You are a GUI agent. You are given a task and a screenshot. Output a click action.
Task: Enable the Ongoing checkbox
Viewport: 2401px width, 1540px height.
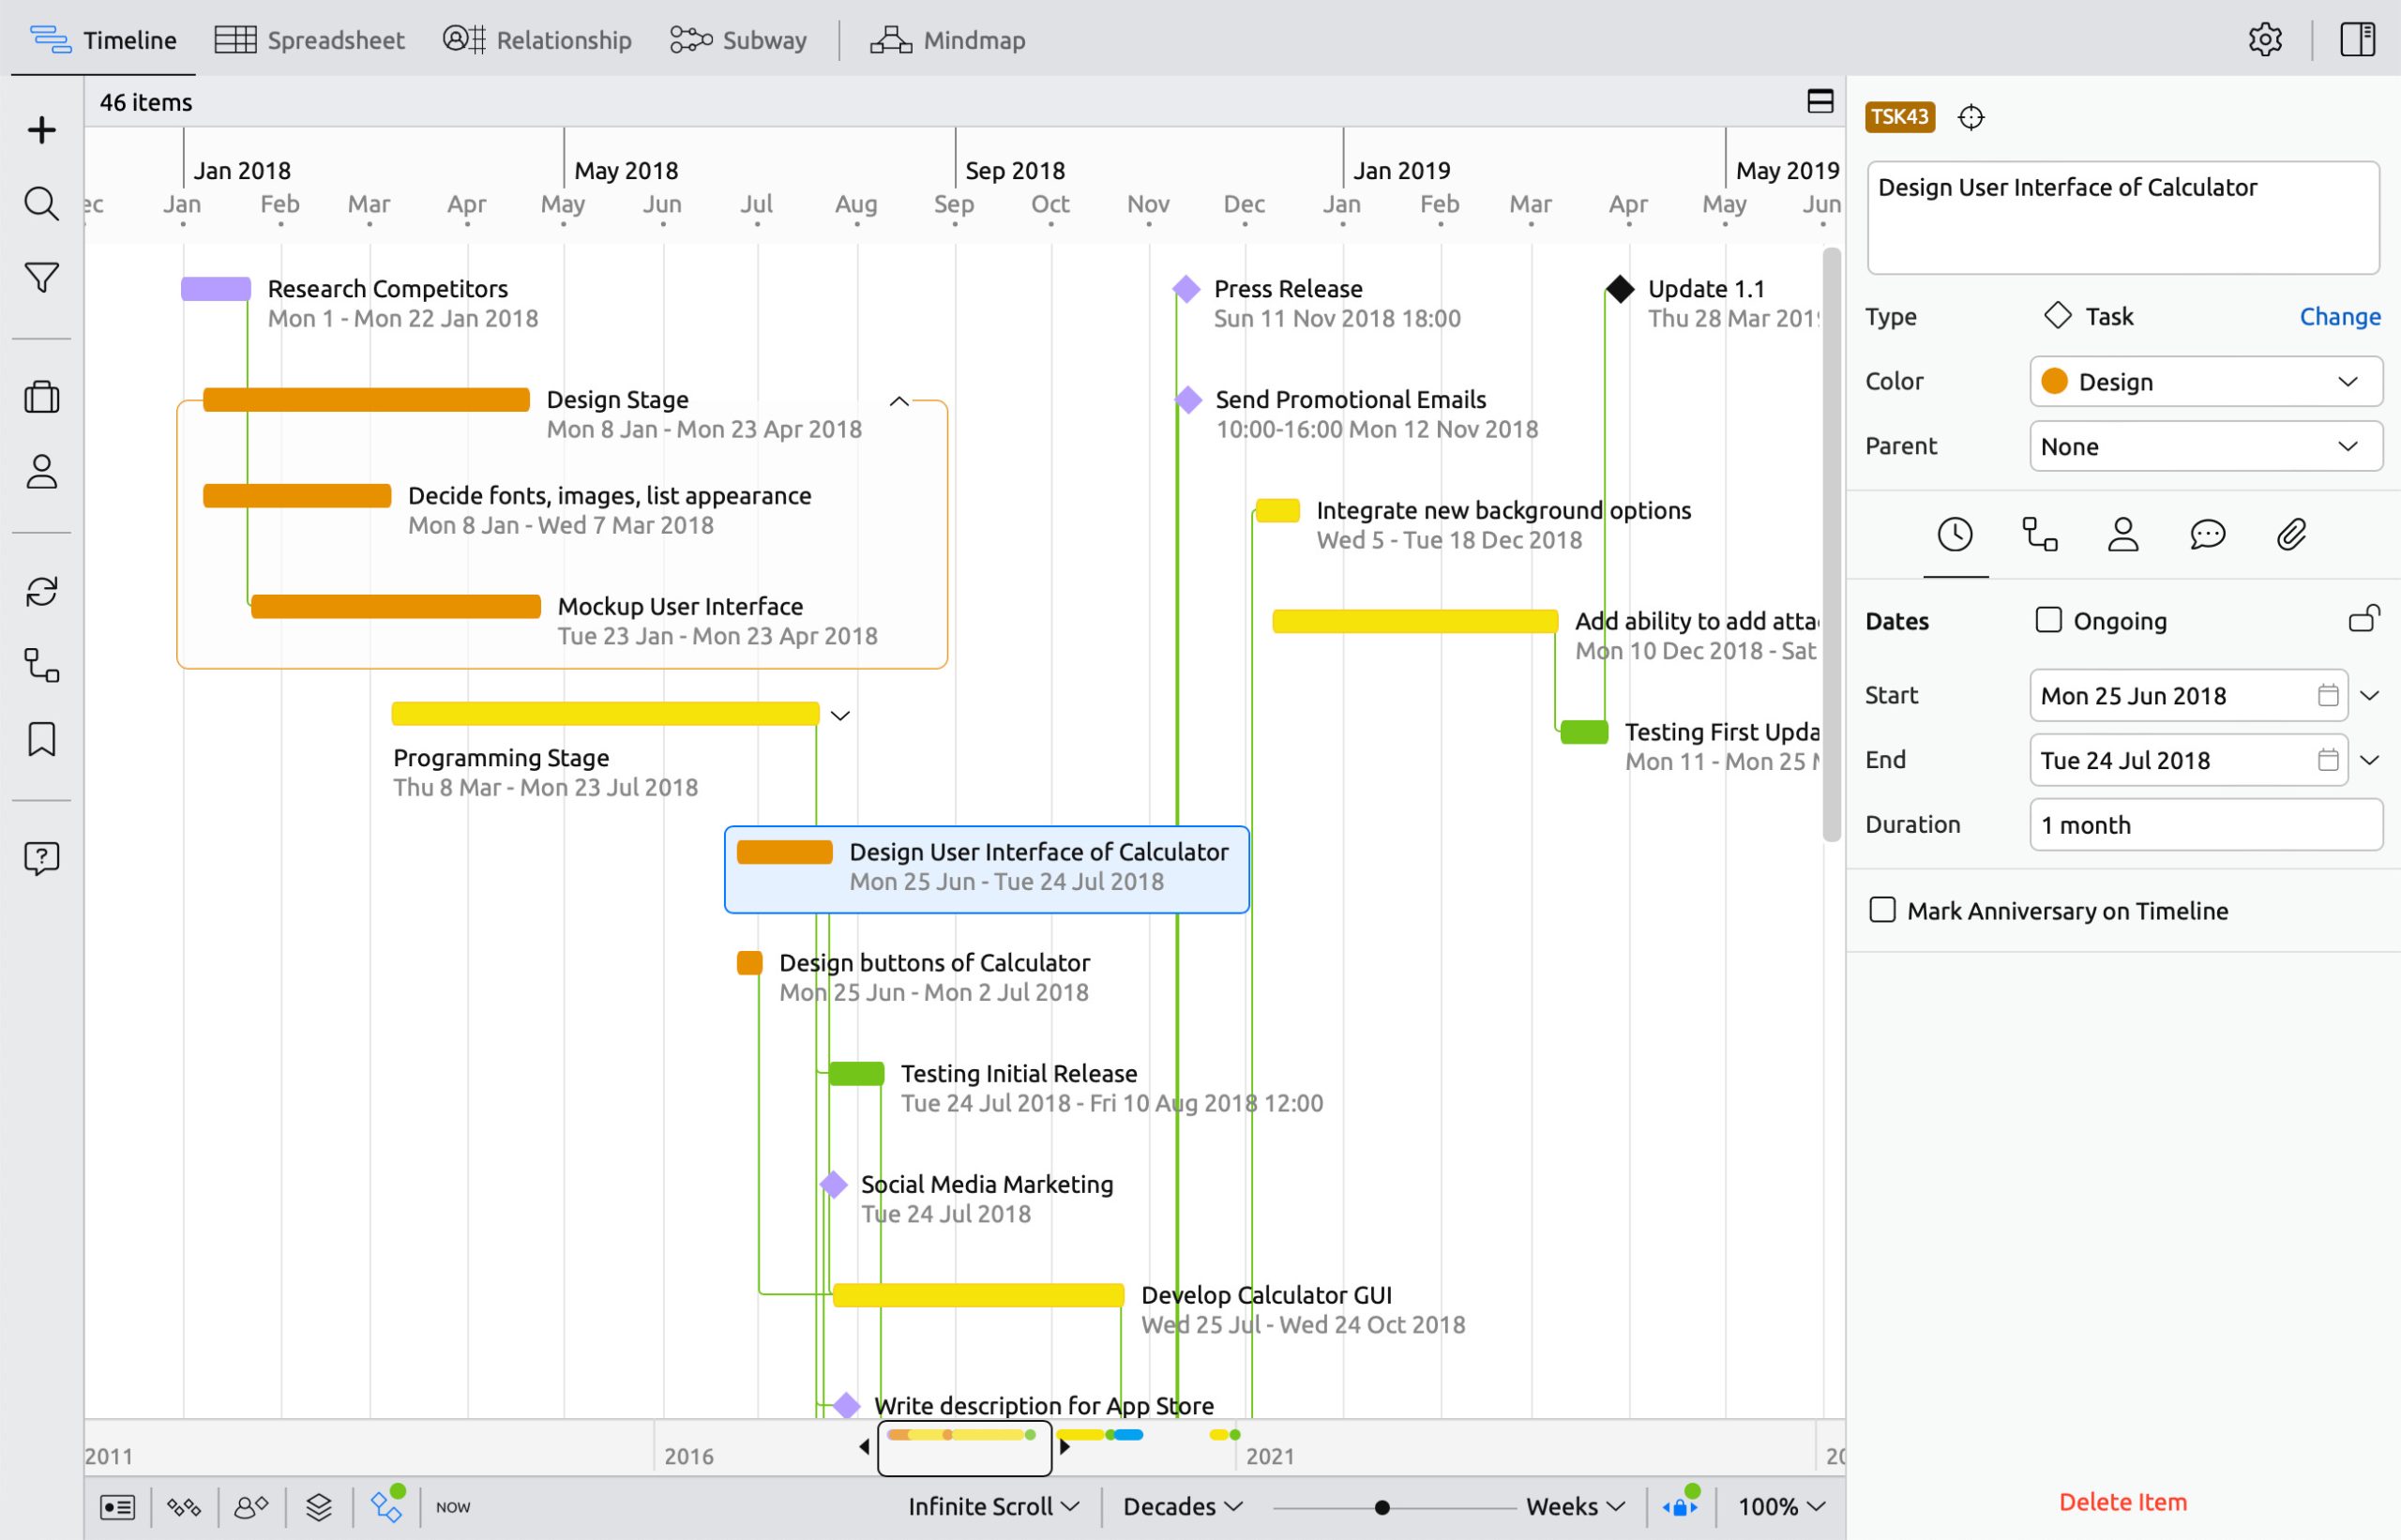(x=2048, y=620)
